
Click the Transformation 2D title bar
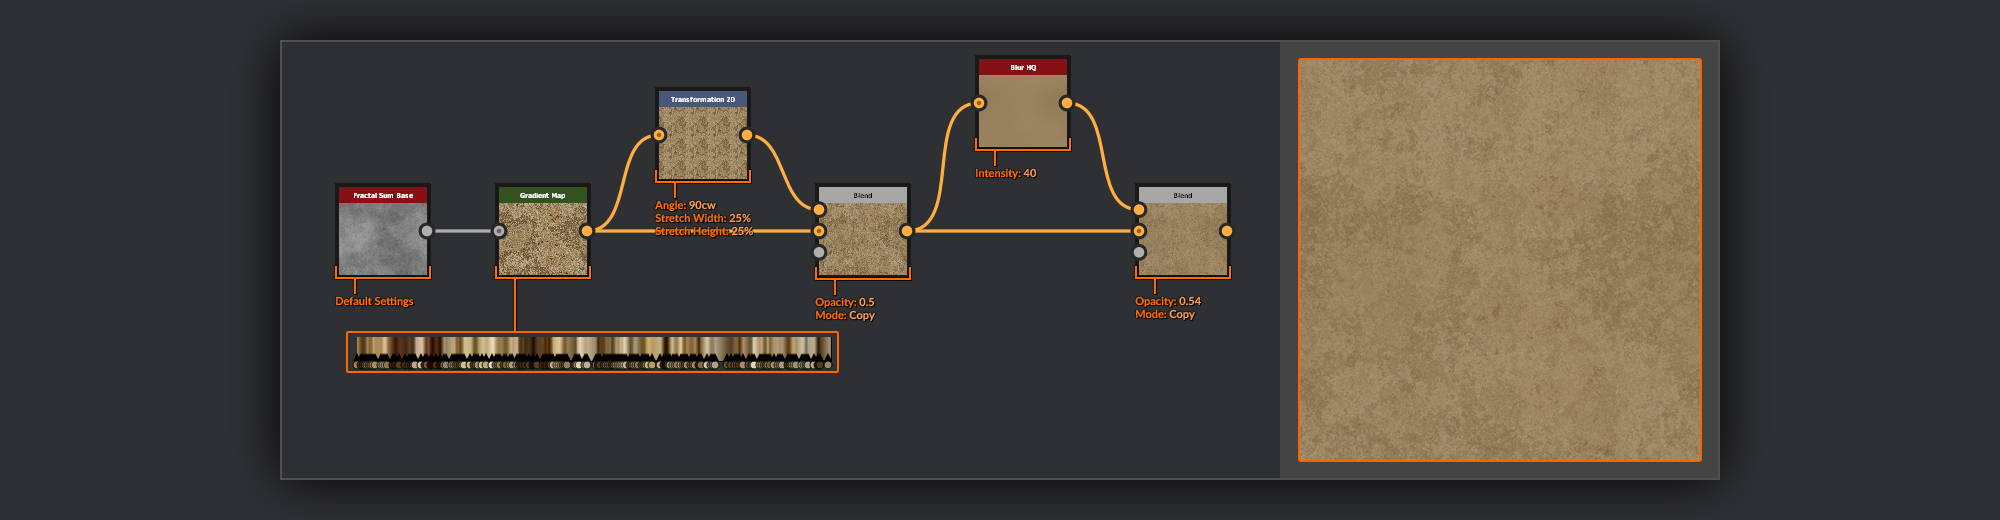[x=703, y=99]
